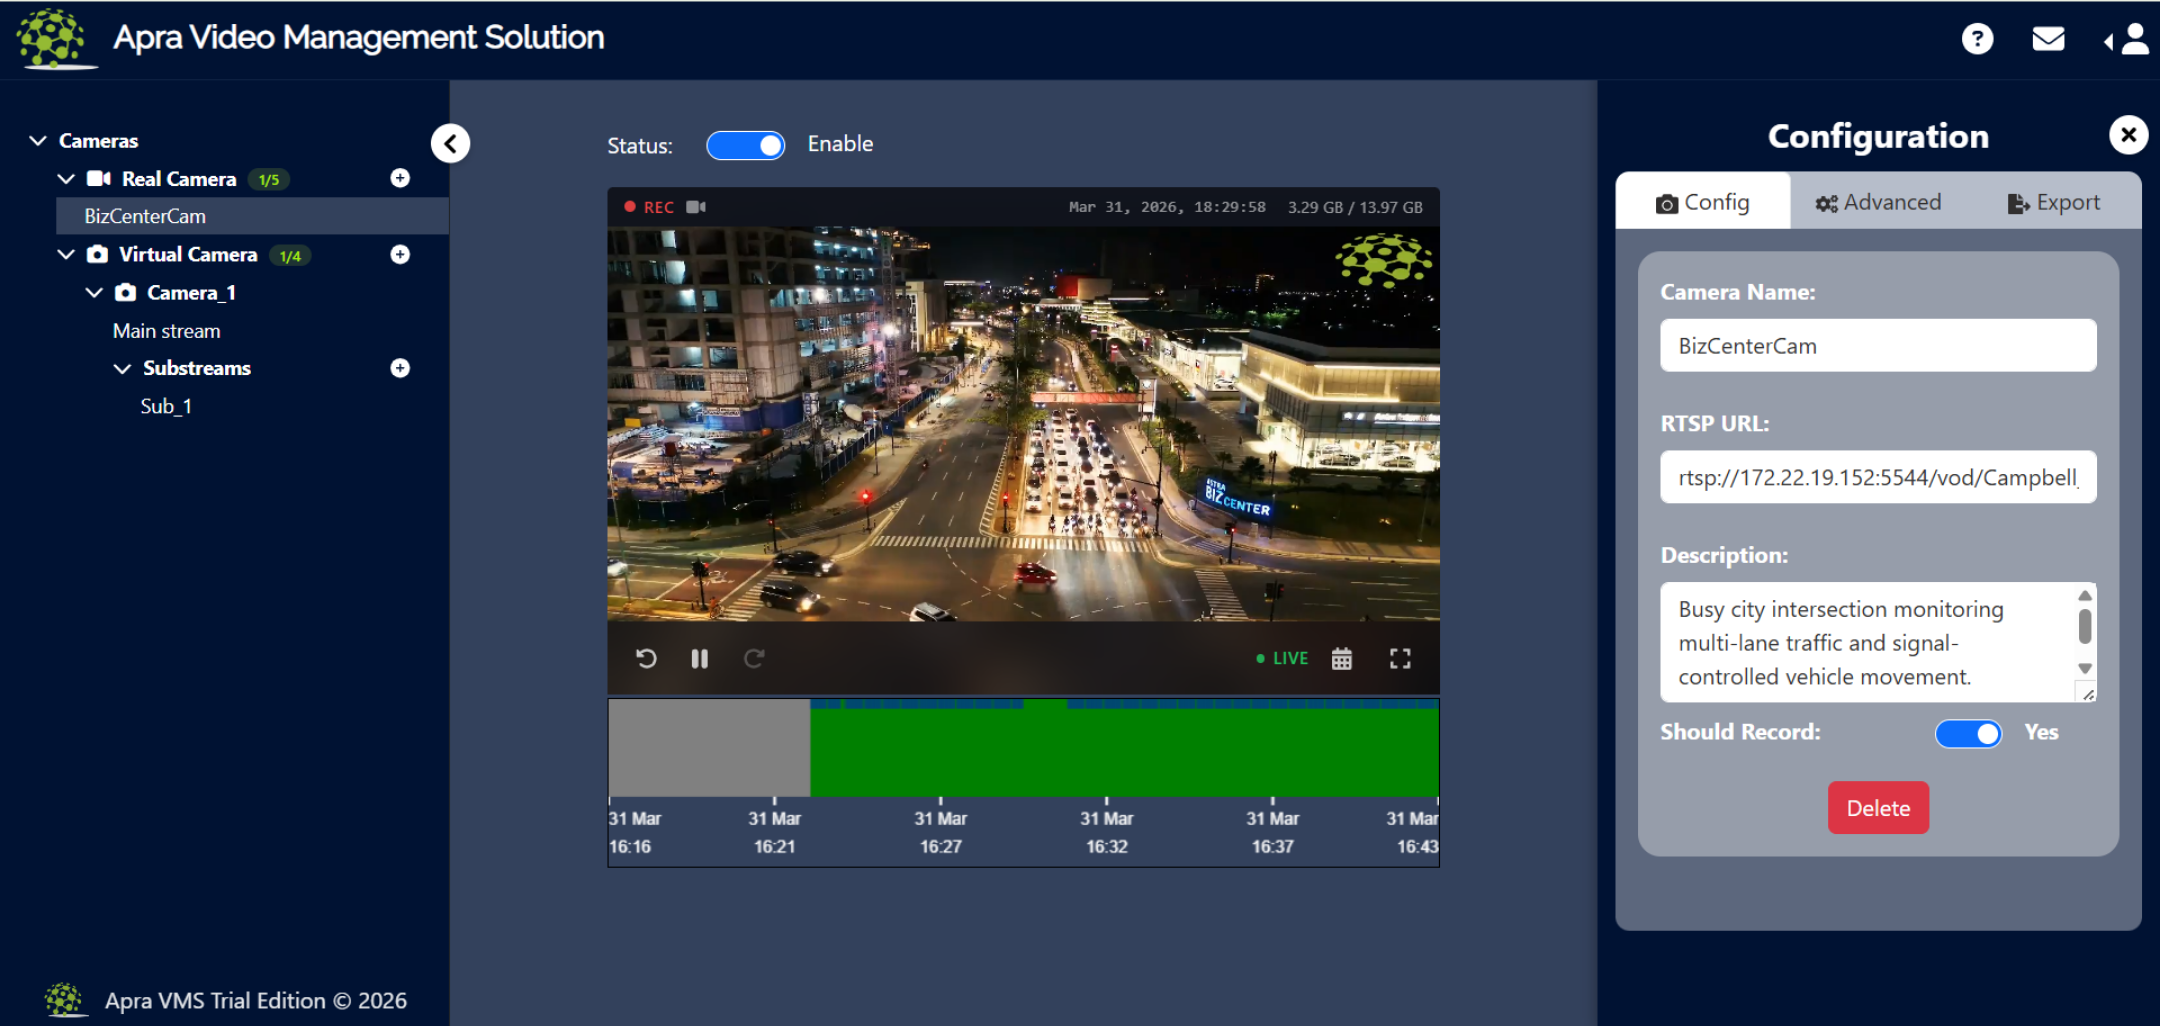Collapse the Real Camera group
Image resolution: width=2160 pixels, height=1026 pixels.
(66, 179)
